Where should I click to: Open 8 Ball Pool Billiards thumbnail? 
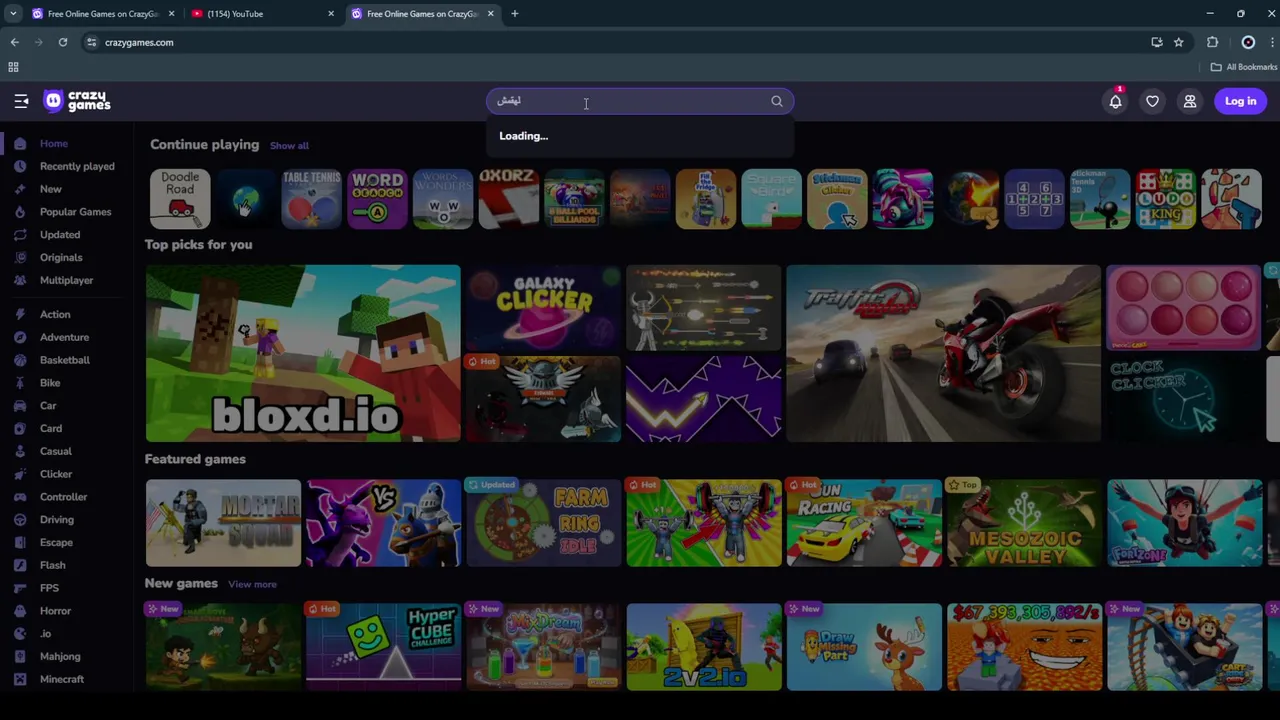(x=574, y=198)
